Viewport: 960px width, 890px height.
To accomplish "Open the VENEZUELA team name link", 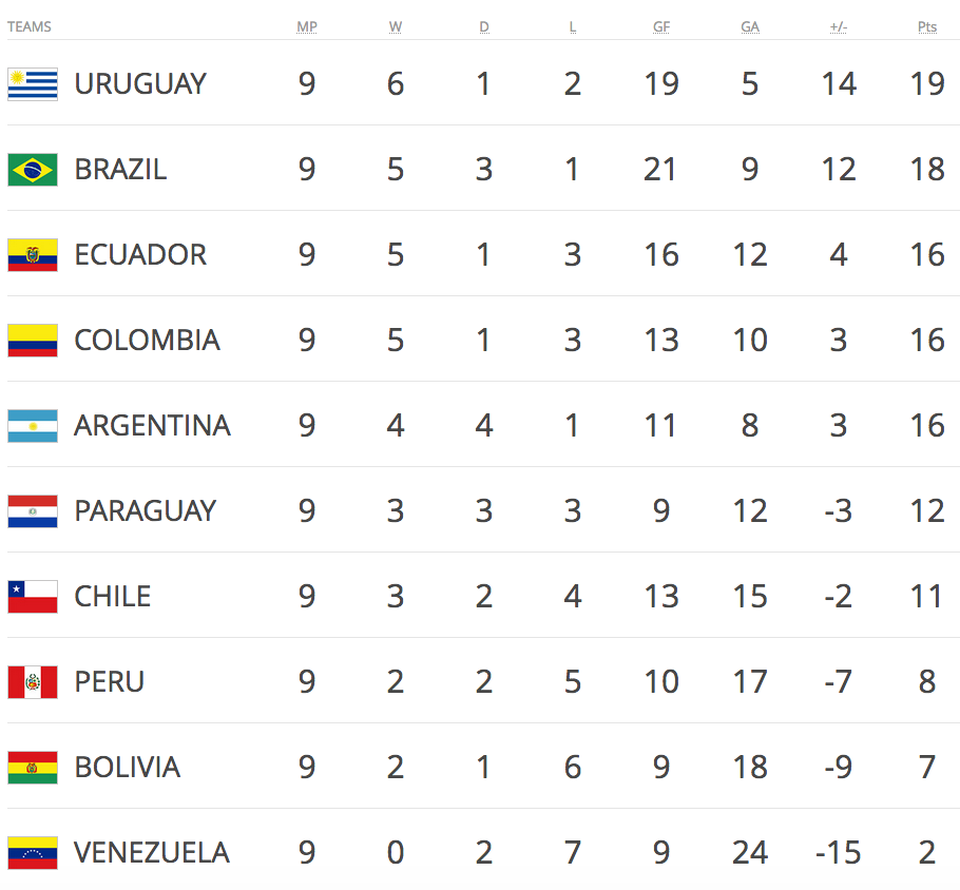I will [152, 853].
